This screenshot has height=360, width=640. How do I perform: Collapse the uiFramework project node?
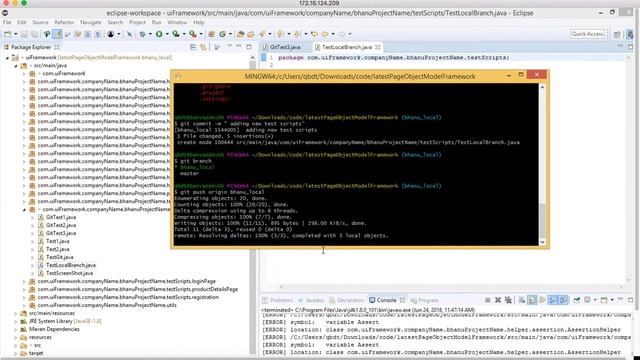click(7, 58)
